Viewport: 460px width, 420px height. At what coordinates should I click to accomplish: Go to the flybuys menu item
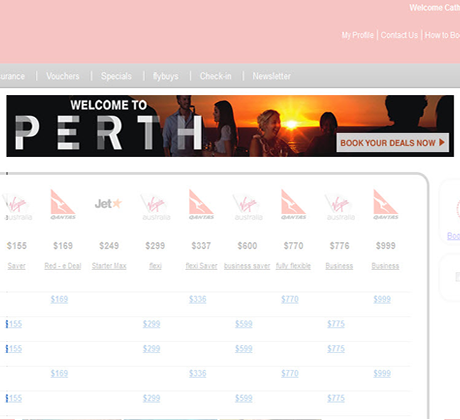pos(165,76)
